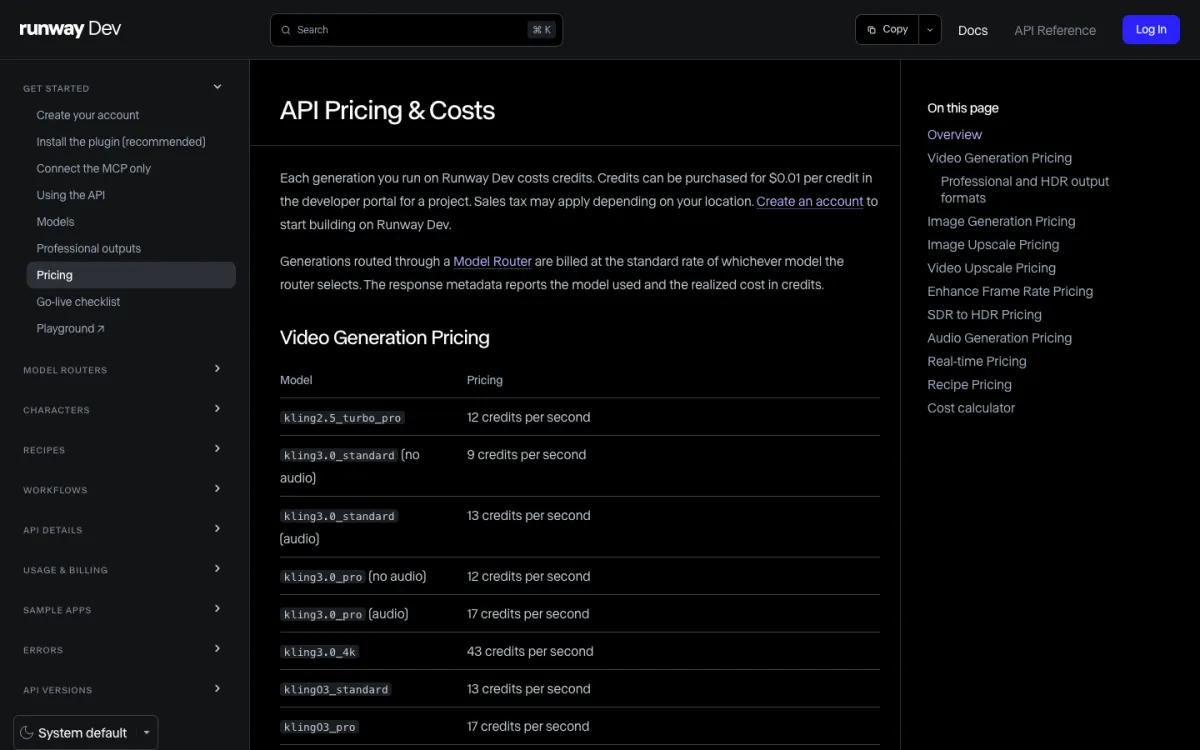
Task: Jump to Image Generation Pricing
Action: click(x=1001, y=221)
